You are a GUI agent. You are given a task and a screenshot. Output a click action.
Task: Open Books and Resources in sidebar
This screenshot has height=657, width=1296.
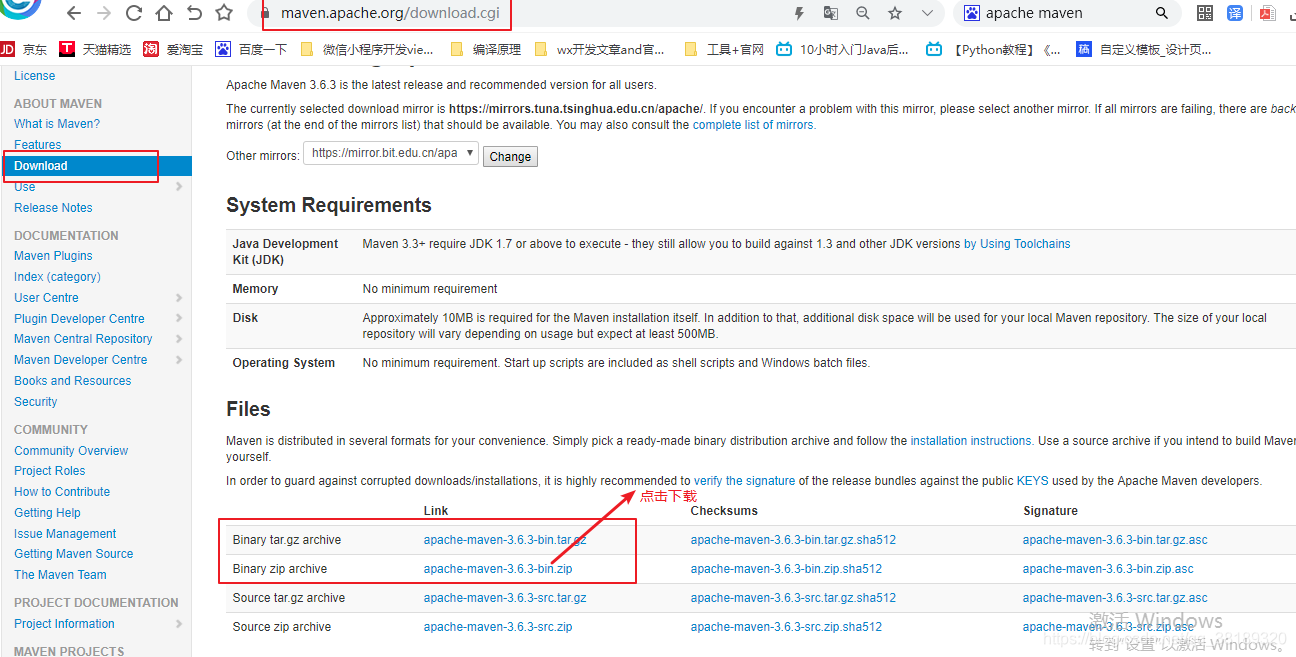pyautogui.click(x=72, y=381)
